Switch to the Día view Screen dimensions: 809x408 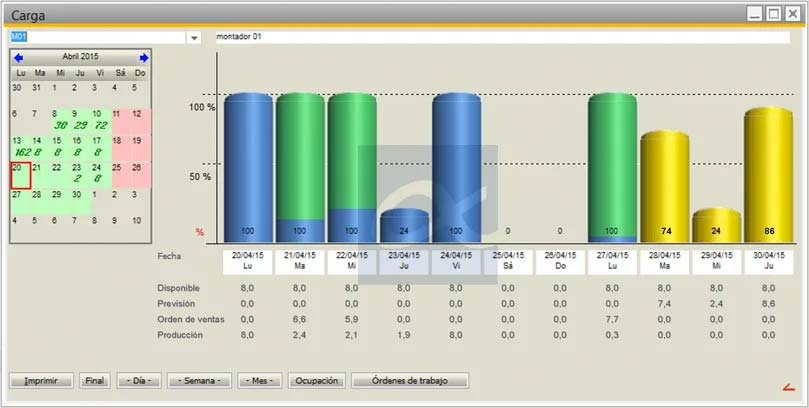tap(139, 381)
